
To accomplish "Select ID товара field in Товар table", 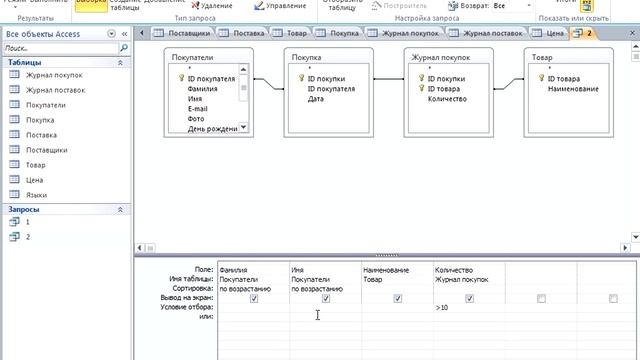I will (563, 79).
